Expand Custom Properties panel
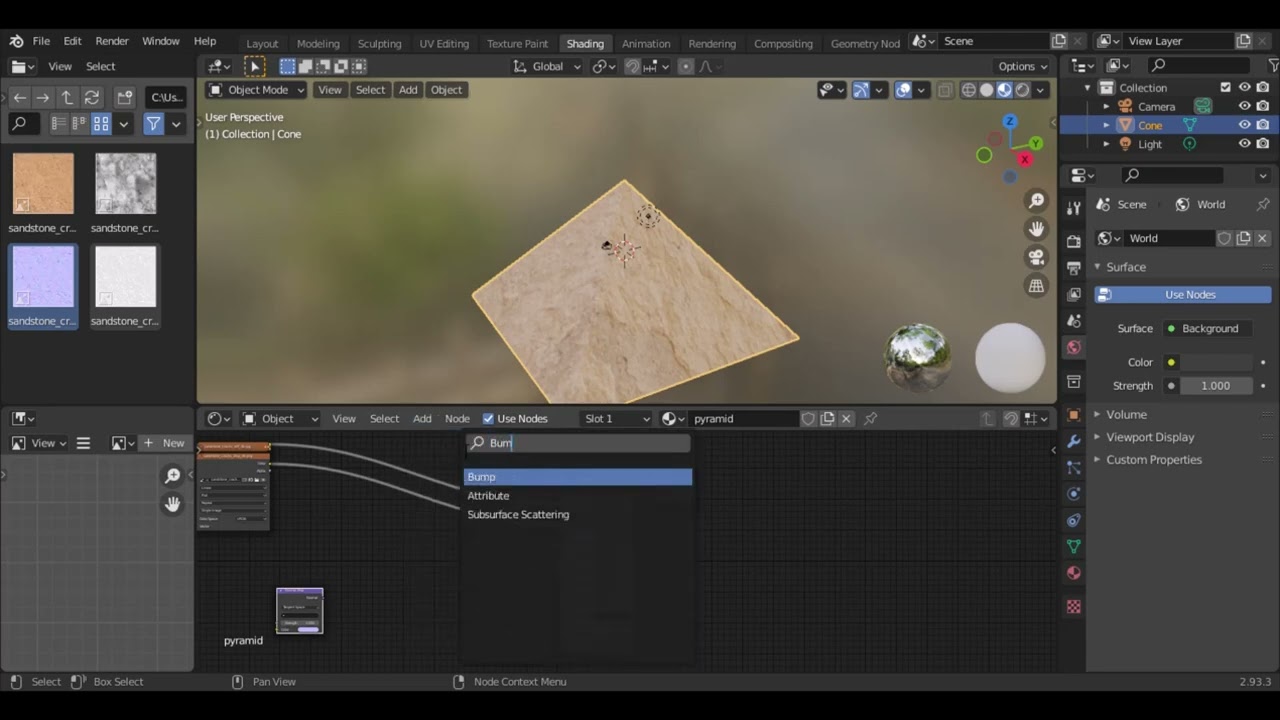Screen dimensions: 1280x720 (x=1153, y=460)
